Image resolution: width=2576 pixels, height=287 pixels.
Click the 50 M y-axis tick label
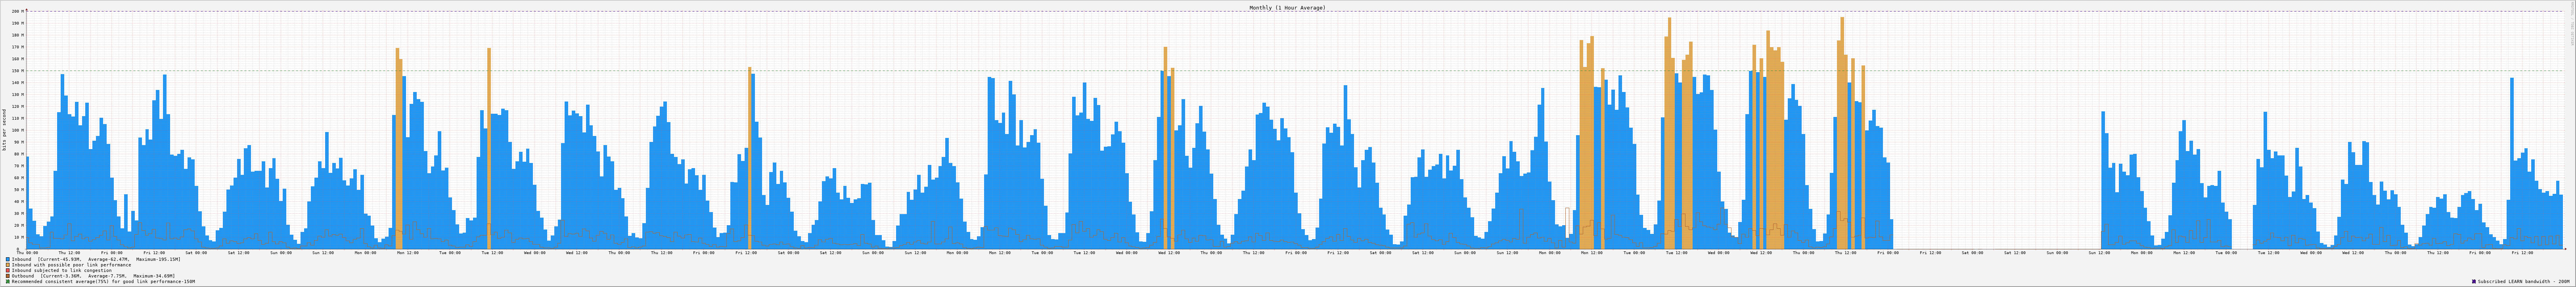point(16,189)
